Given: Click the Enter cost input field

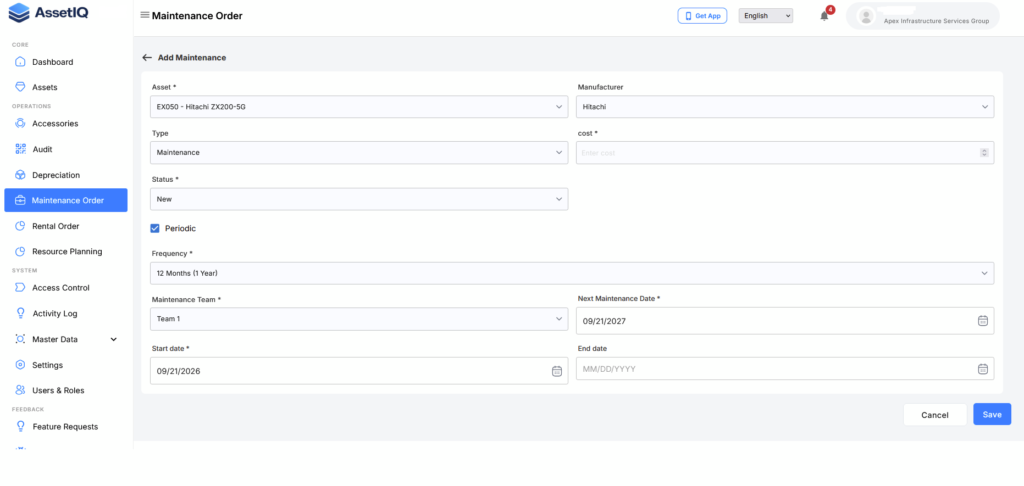Looking at the screenshot, I should [x=785, y=152].
